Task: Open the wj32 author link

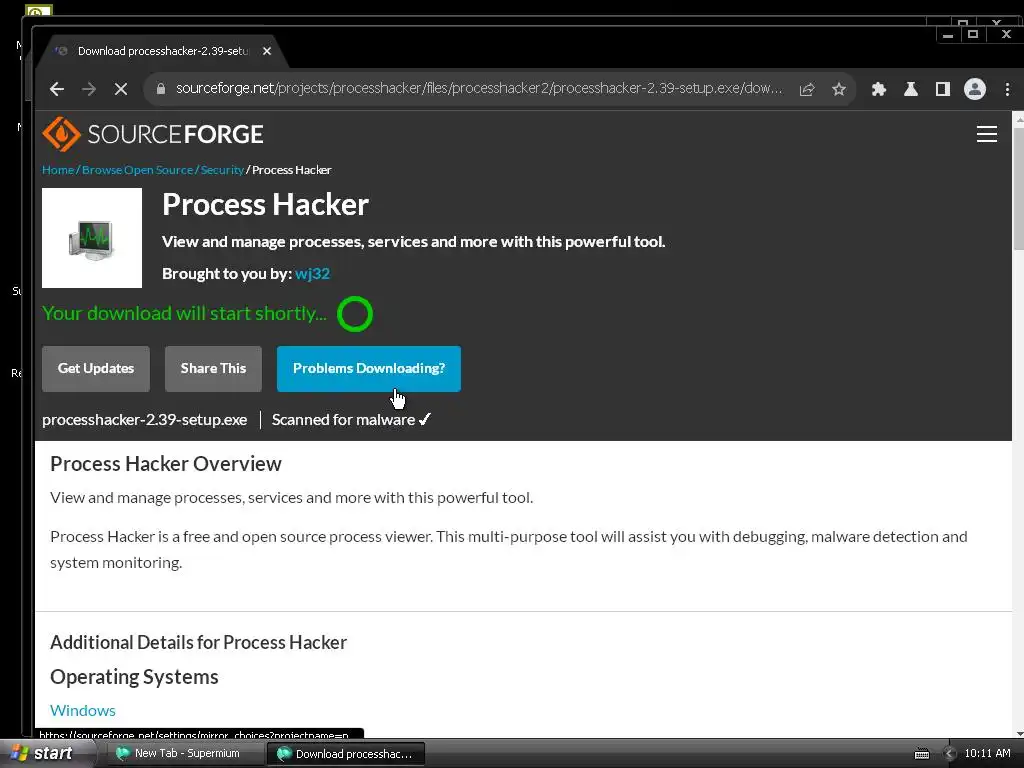Action: [x=312, y=274]
